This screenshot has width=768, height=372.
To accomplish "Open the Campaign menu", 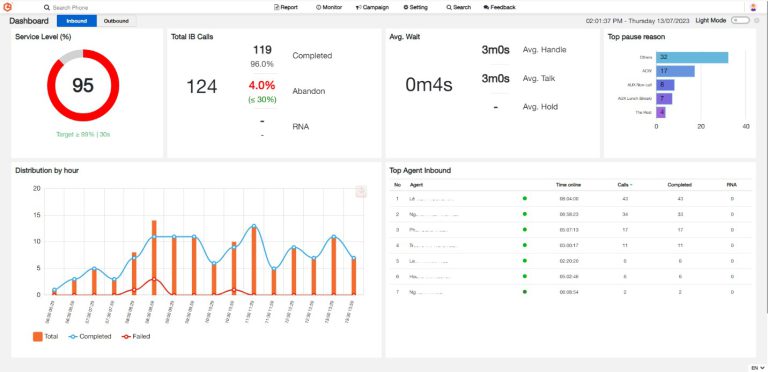I will point(372,7).
